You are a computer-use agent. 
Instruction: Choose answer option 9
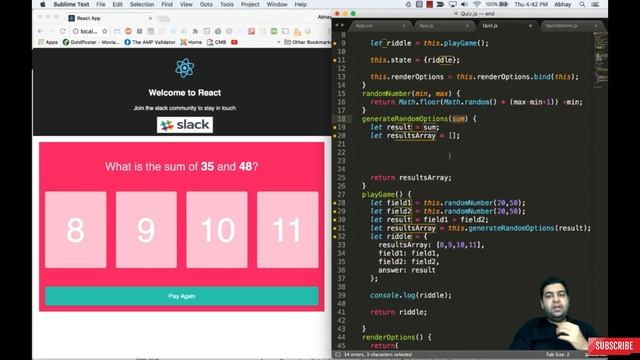click(146, 230)
